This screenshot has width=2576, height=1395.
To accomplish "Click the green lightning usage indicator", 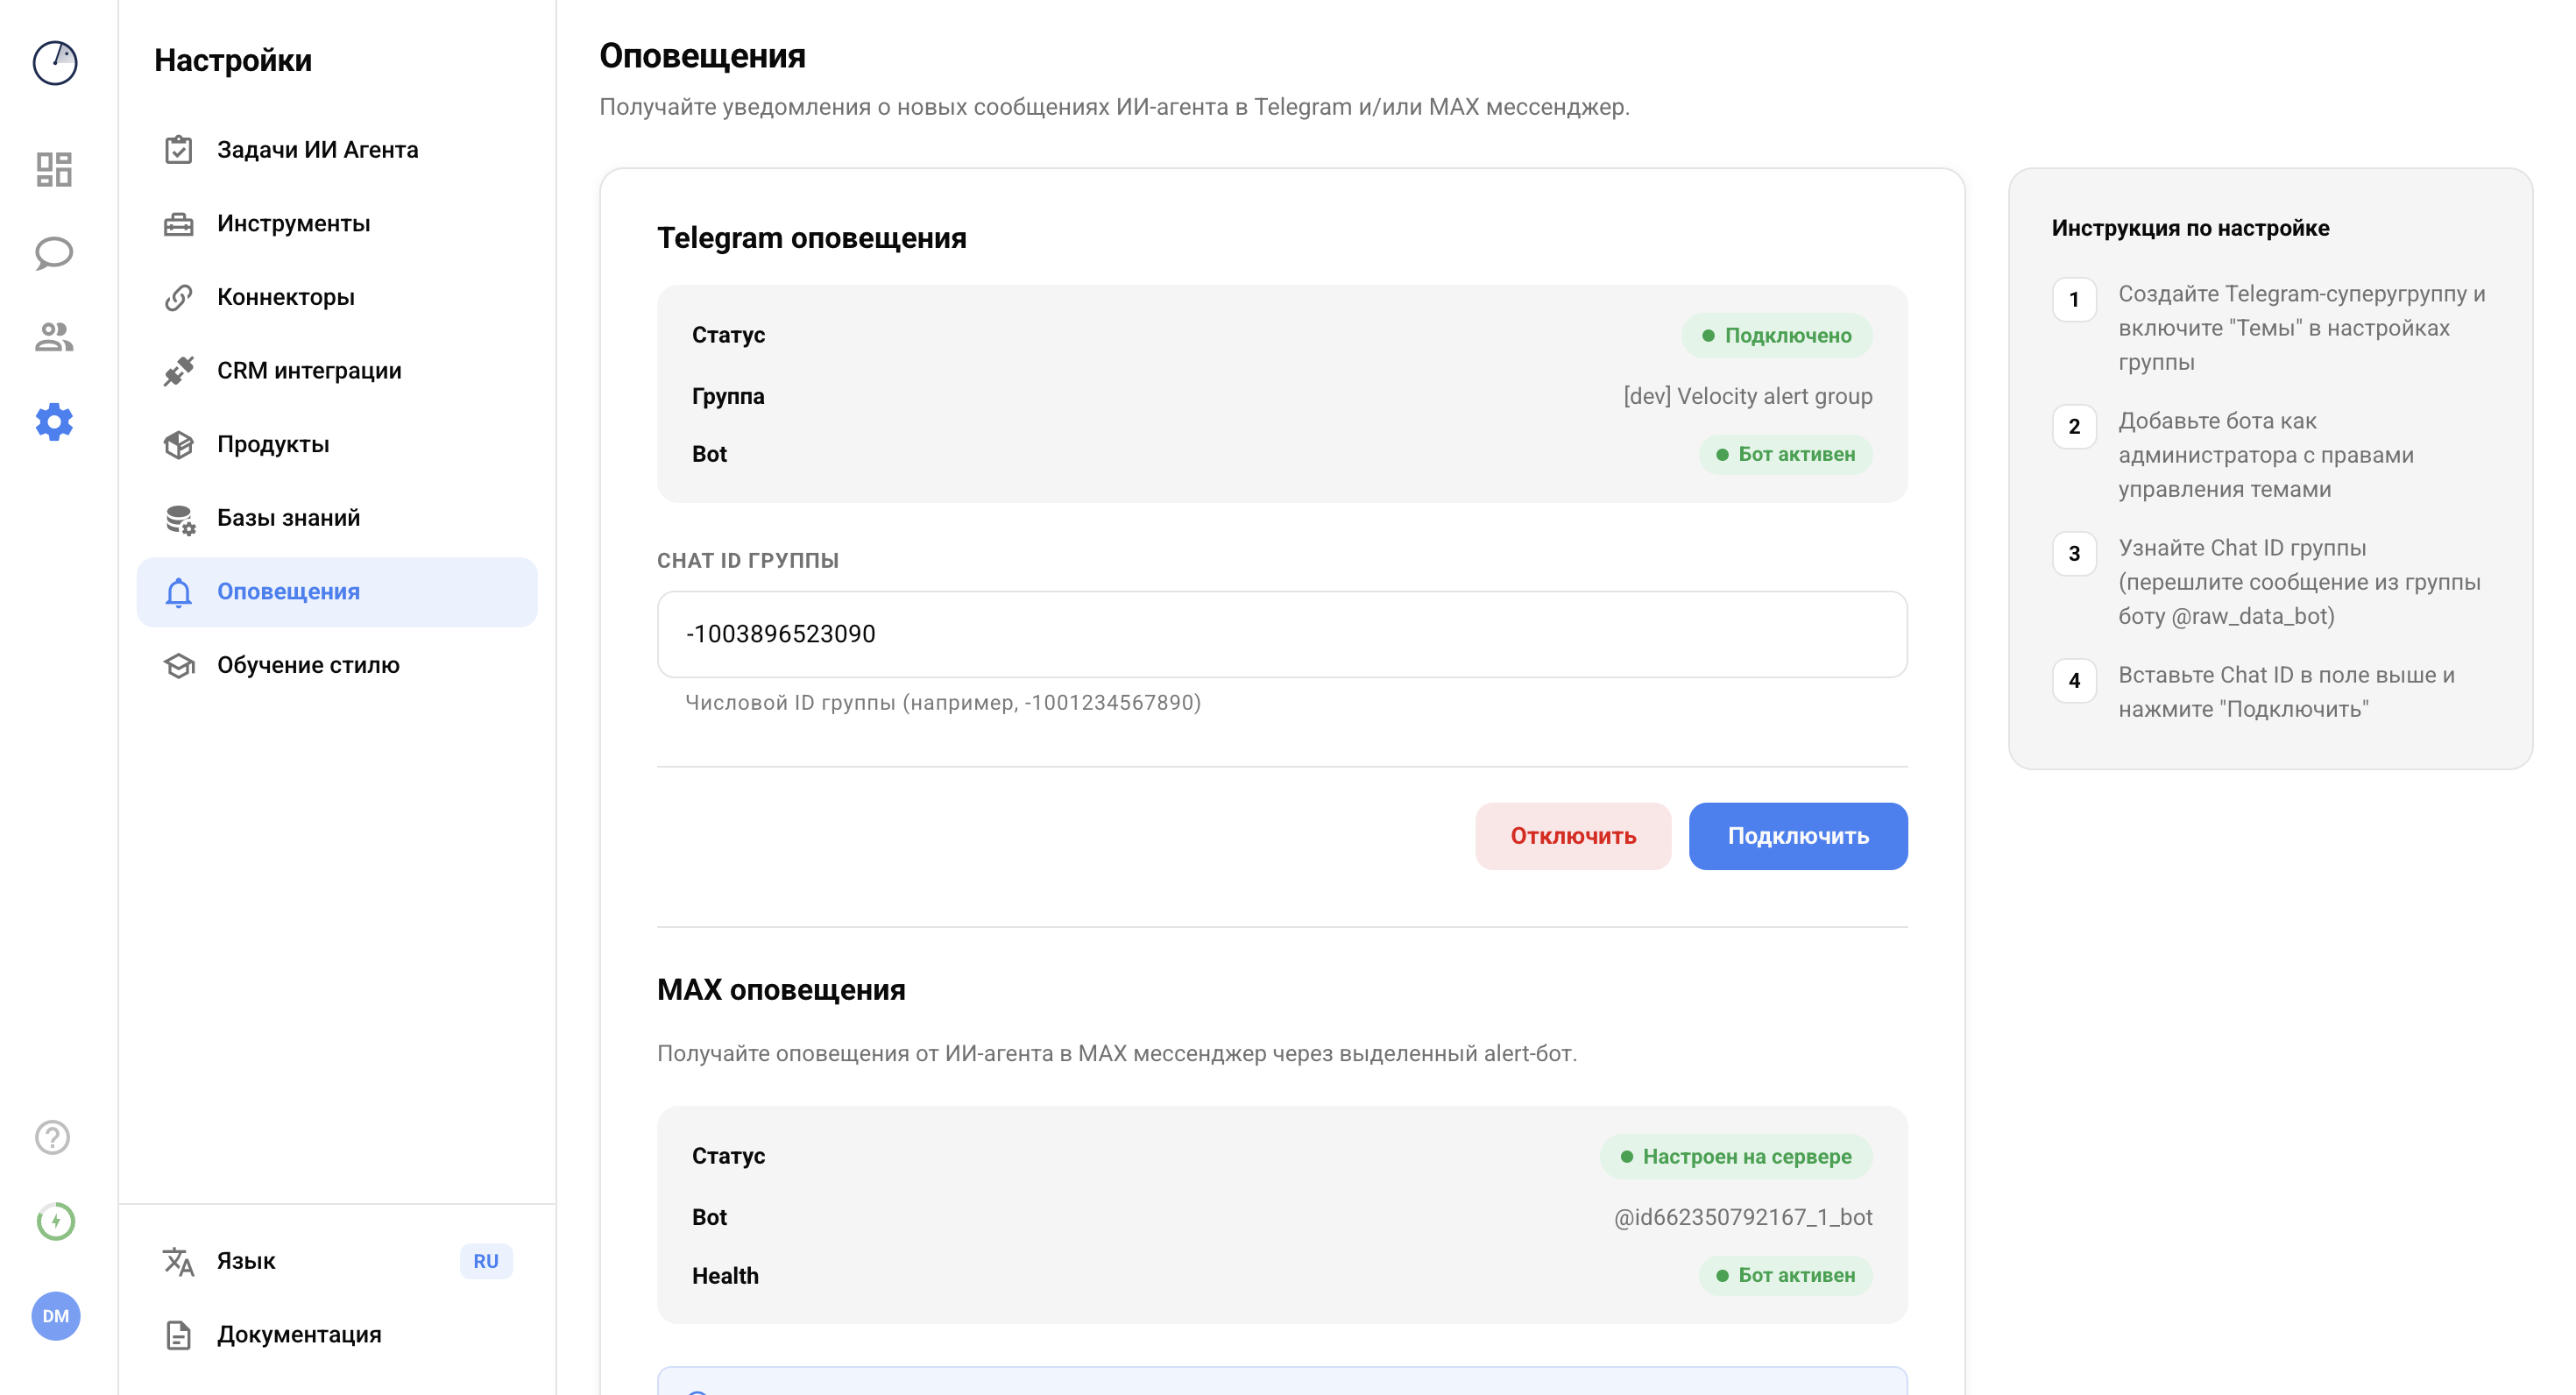I will [x=55, y=1221].
